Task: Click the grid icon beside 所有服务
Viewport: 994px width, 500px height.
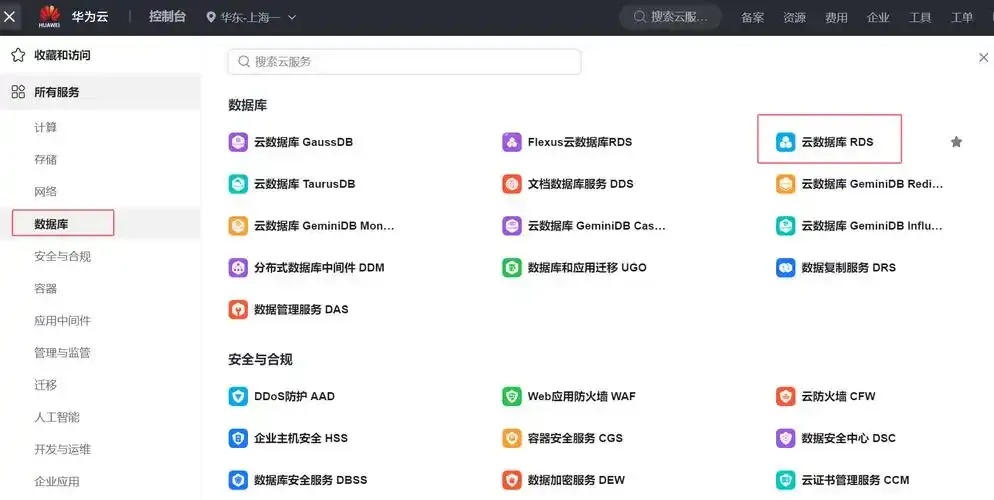Action: [18, 92]
